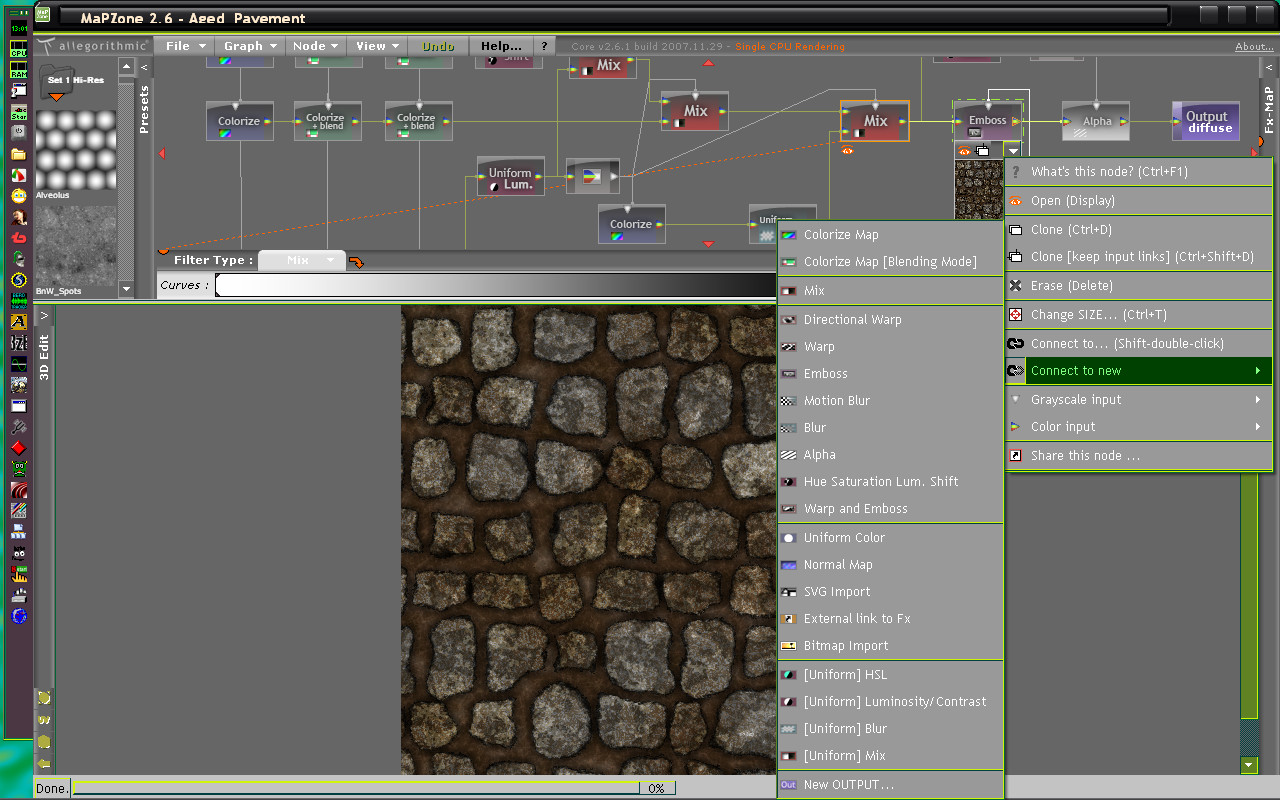Screen dimensions: 1280x800
Task: Click the SVG Import icon in submenu
Action: click(789, 592)
